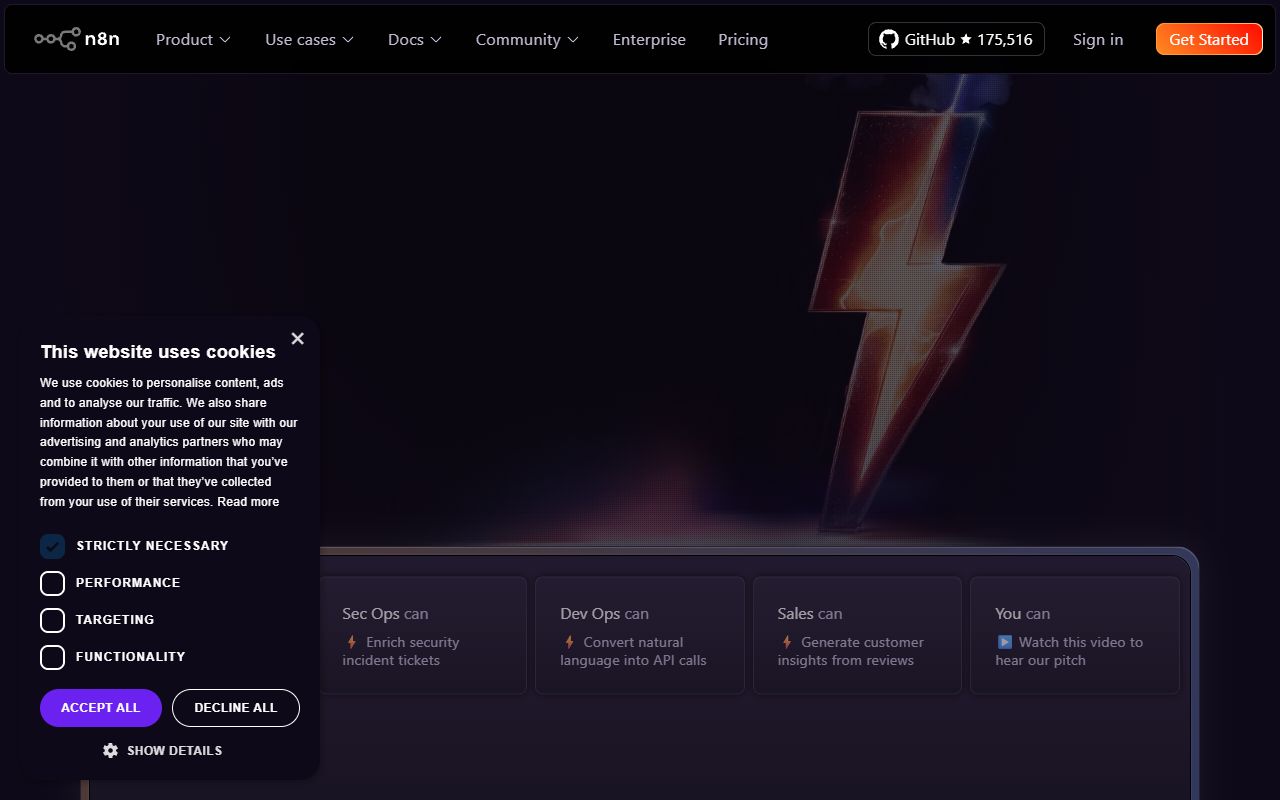Click the n8n logo
This screenshot has height=800, width=1280.
(x=77, y=38)
